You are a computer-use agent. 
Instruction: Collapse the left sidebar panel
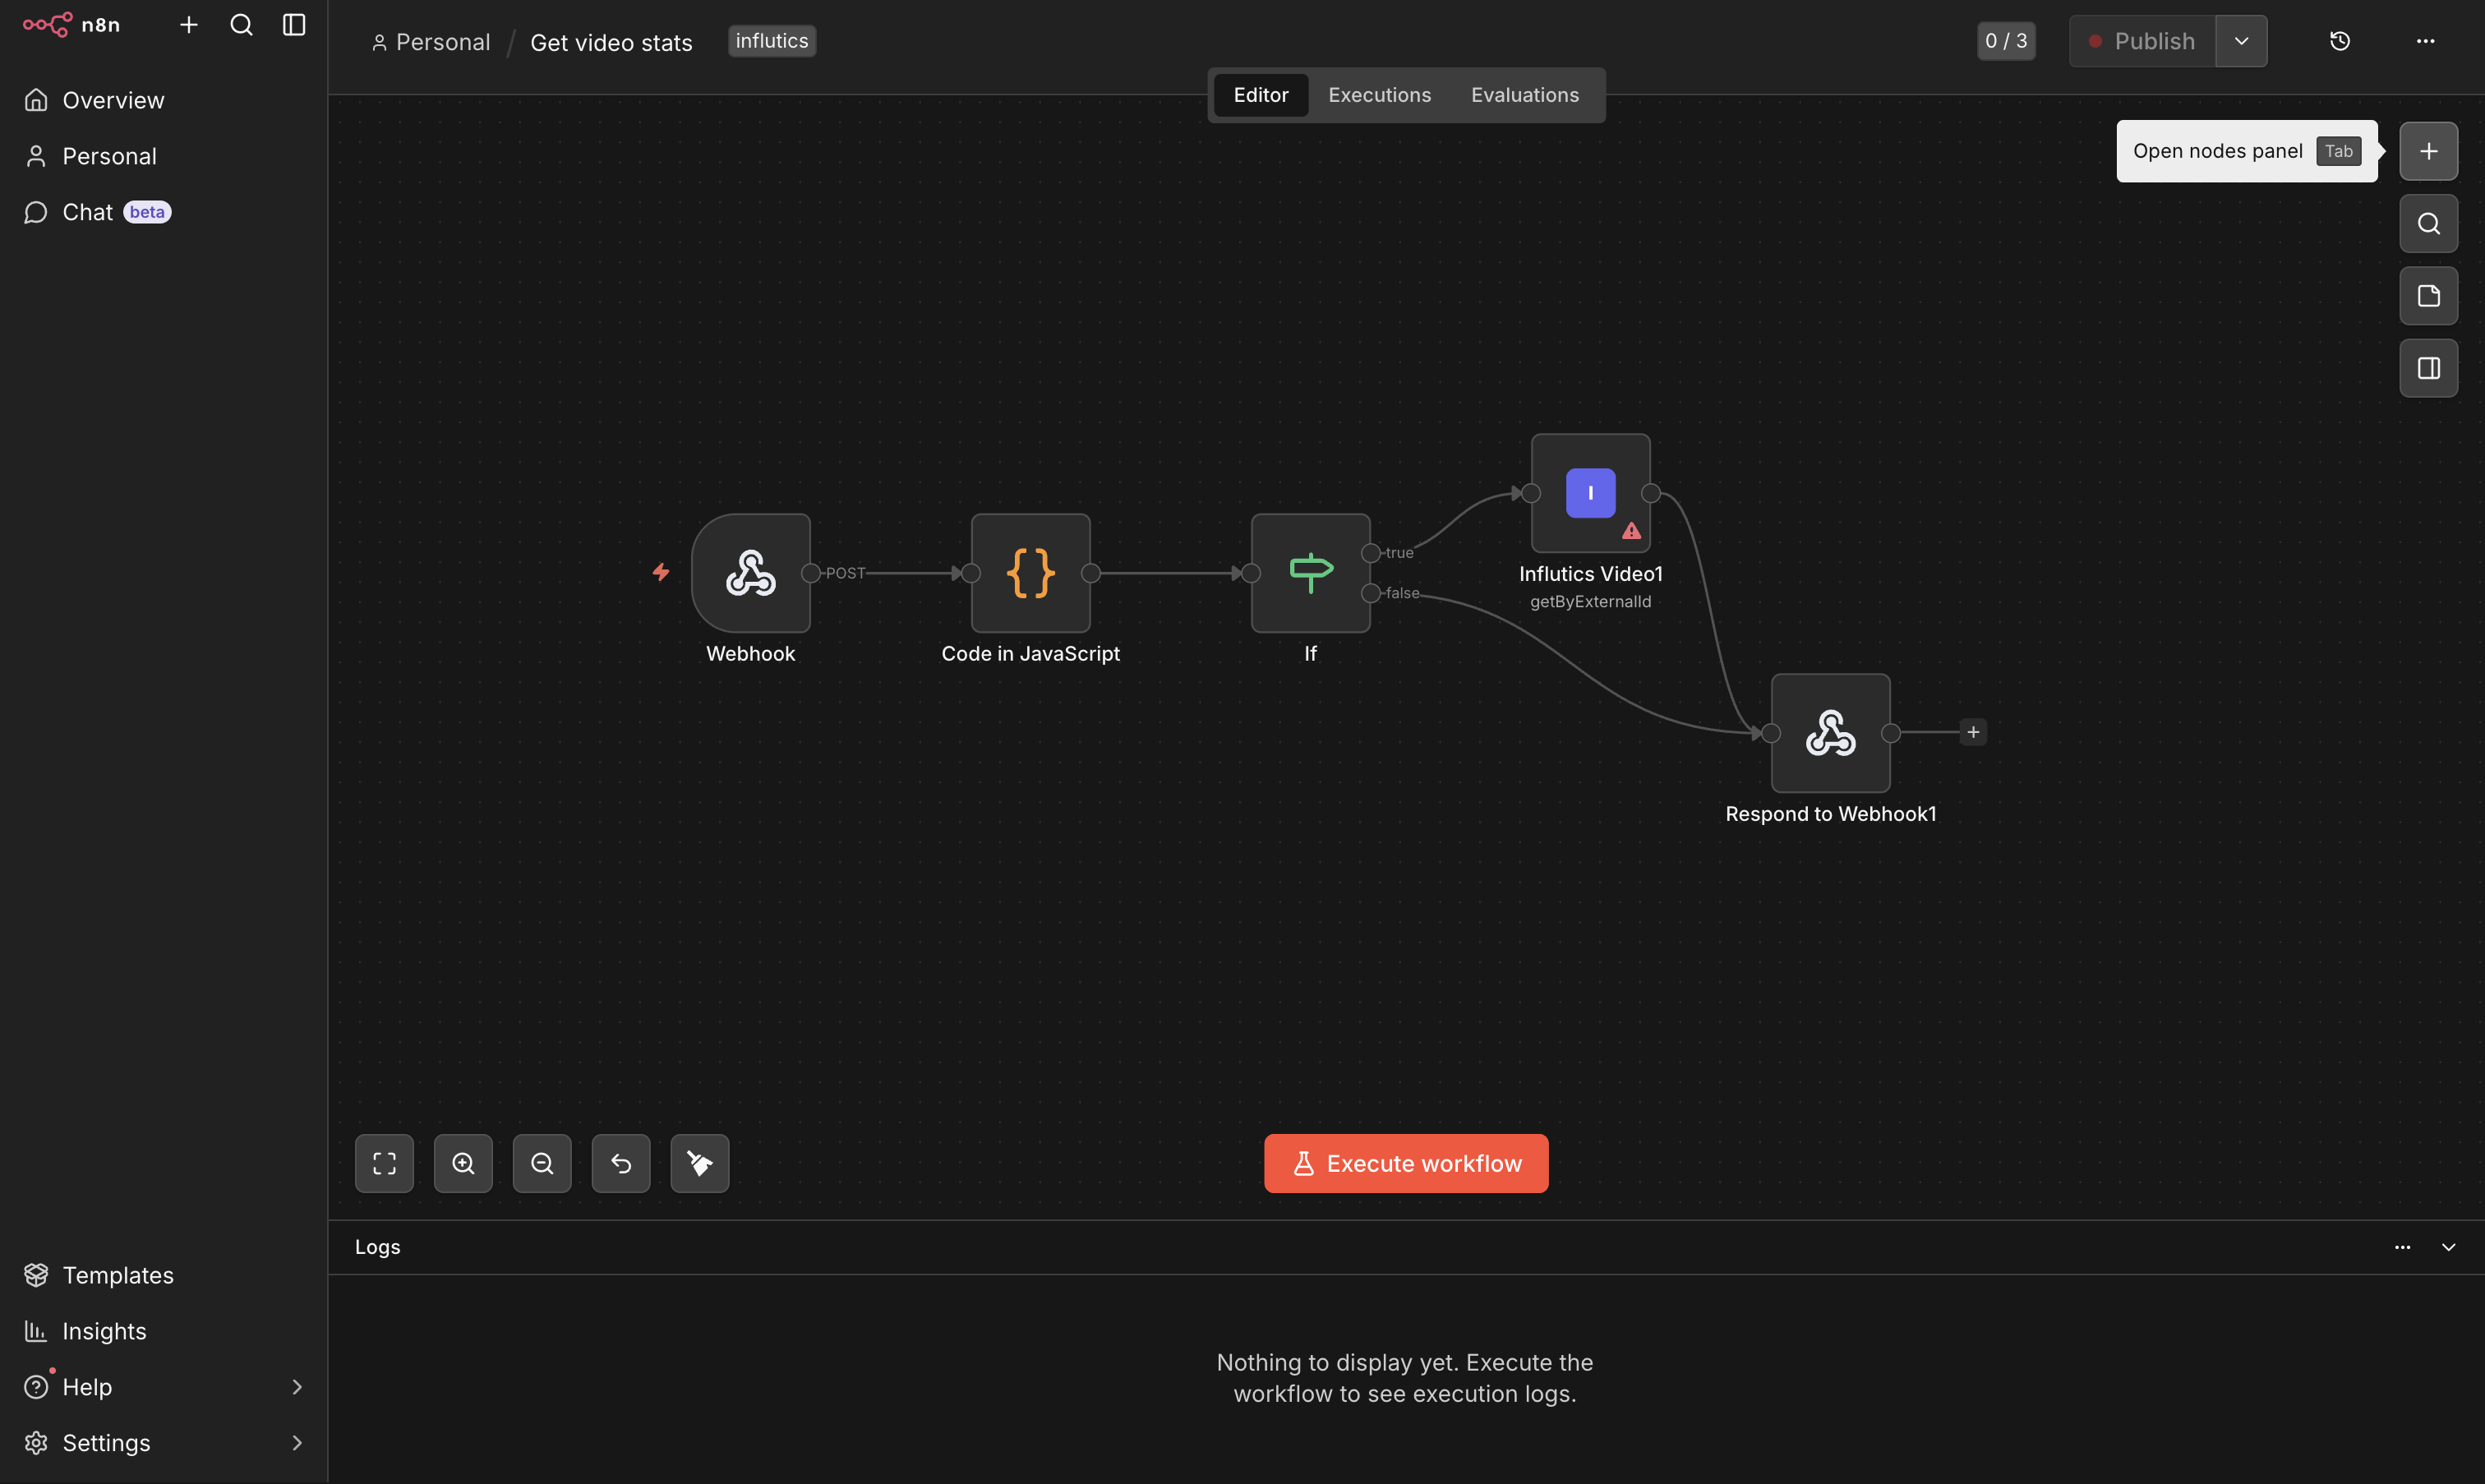point(294,25)
